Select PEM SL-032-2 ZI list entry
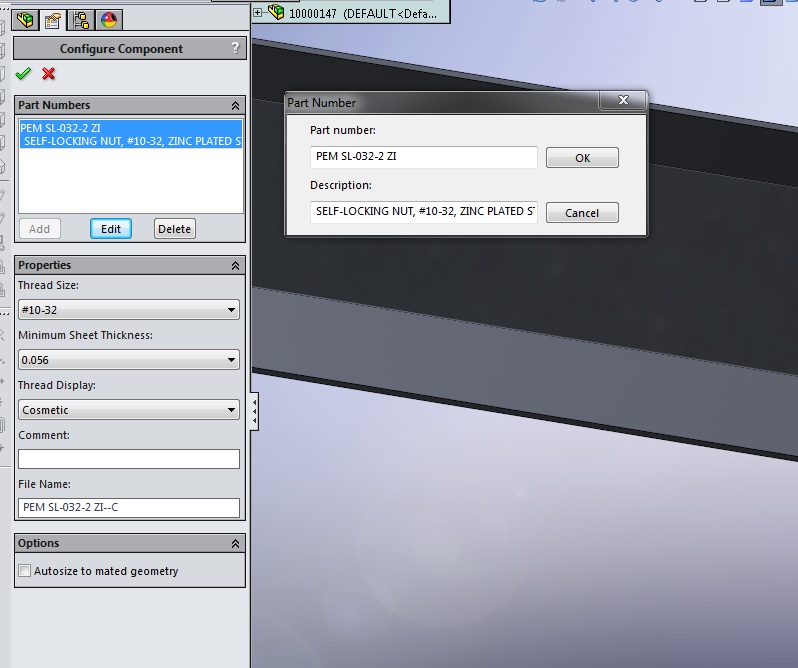This screenshot has width=798, height=668. tap(131, 134)
